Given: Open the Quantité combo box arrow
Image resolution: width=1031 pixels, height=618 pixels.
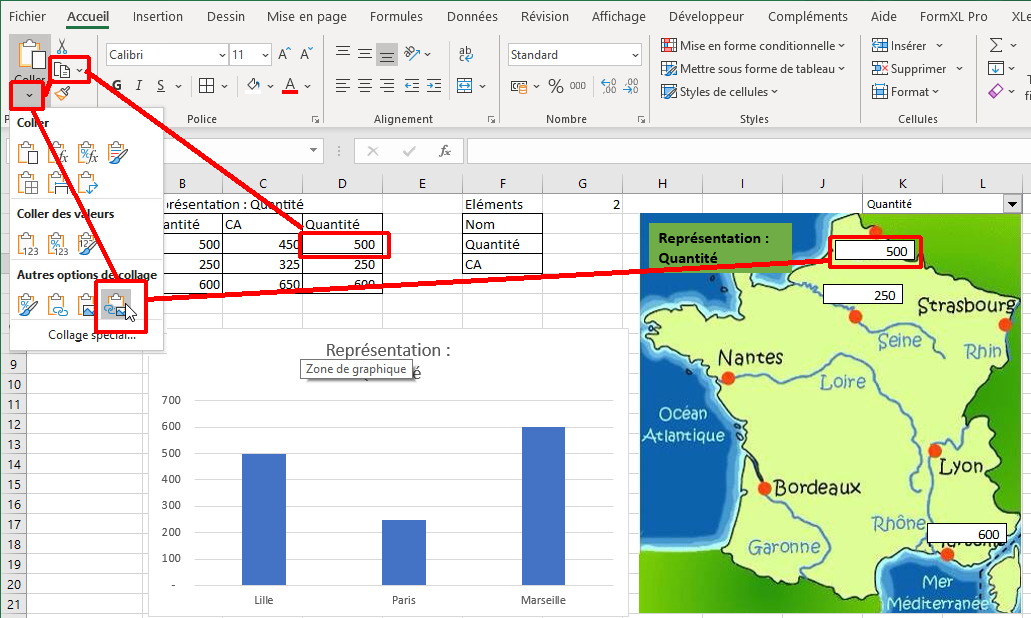Looking at the screenshot, I should pyautogui.click(x=1013, y=204).
